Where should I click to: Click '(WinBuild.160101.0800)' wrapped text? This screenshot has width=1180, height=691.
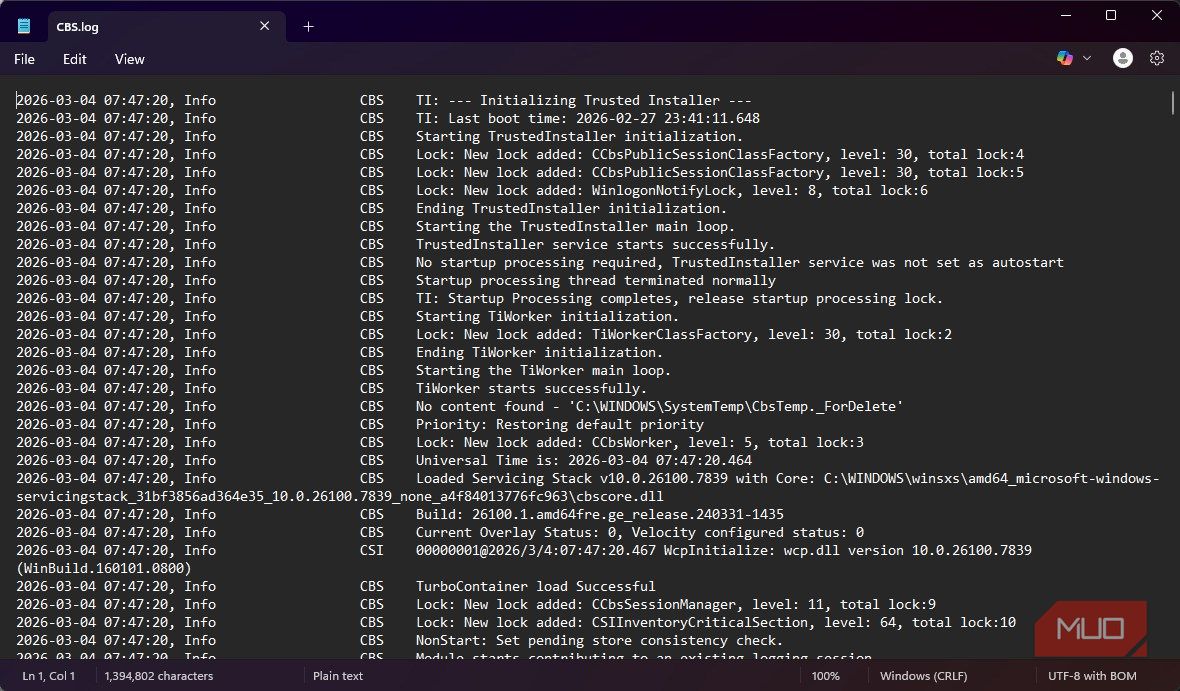pyautogui.click(x=104, y=570)
